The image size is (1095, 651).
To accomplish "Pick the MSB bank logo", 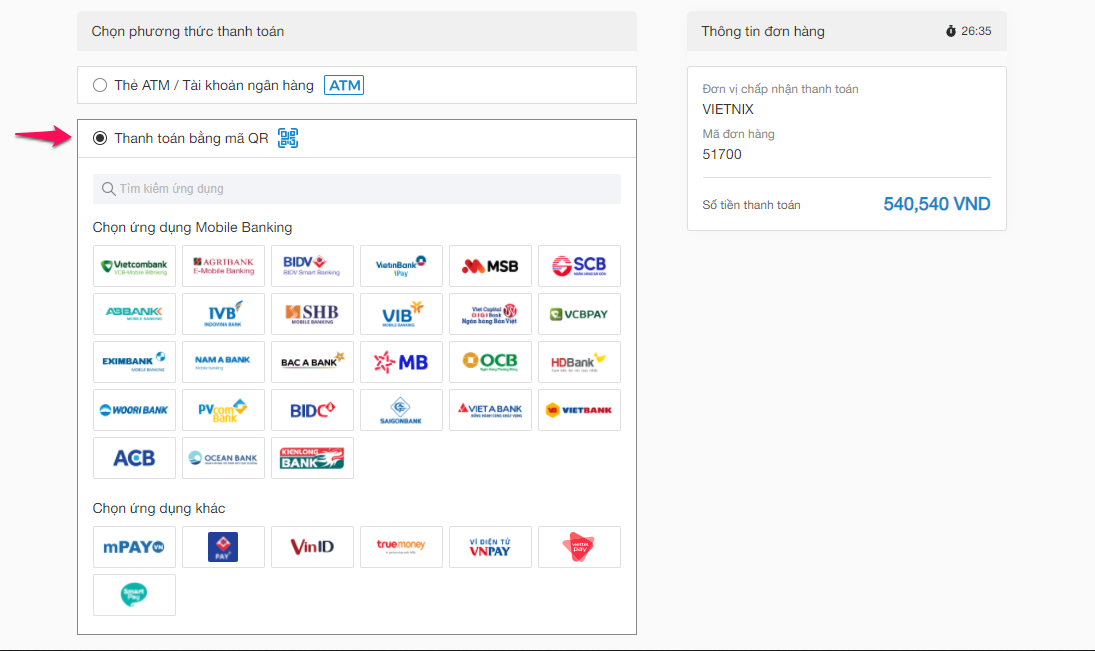I will pyautogui.click(x=490, y=266).
